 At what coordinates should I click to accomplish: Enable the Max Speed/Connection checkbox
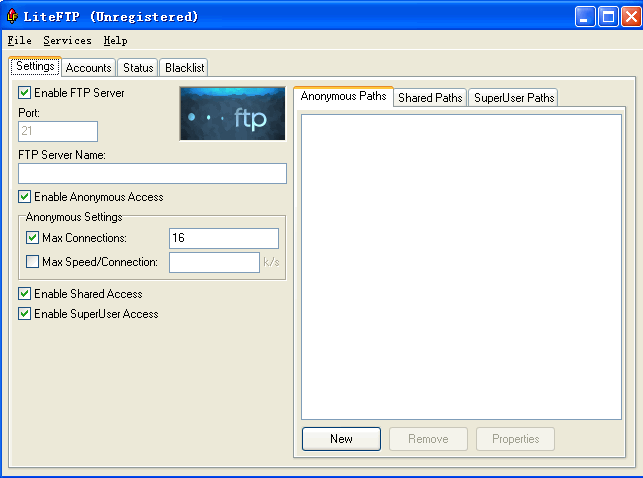pyautogui.click(x=32, y=262)
